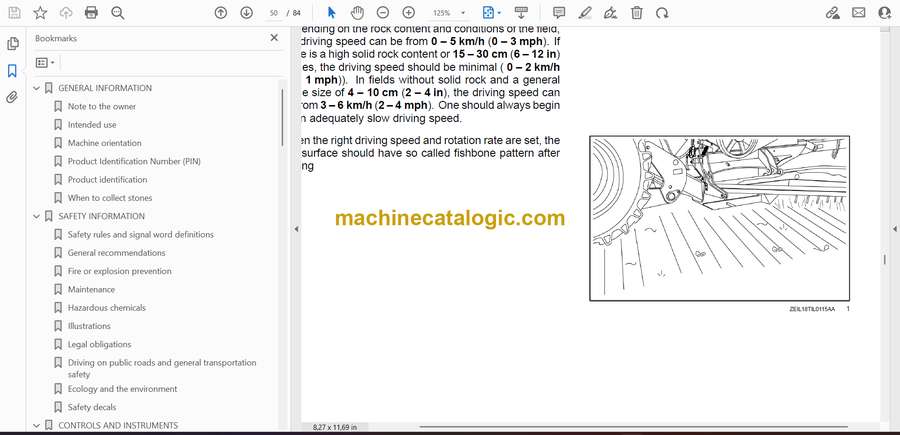Open Driving on public roads bookmark
This screenshot has width=900, height=435.
pyautogui.click(x=162, y=368)
